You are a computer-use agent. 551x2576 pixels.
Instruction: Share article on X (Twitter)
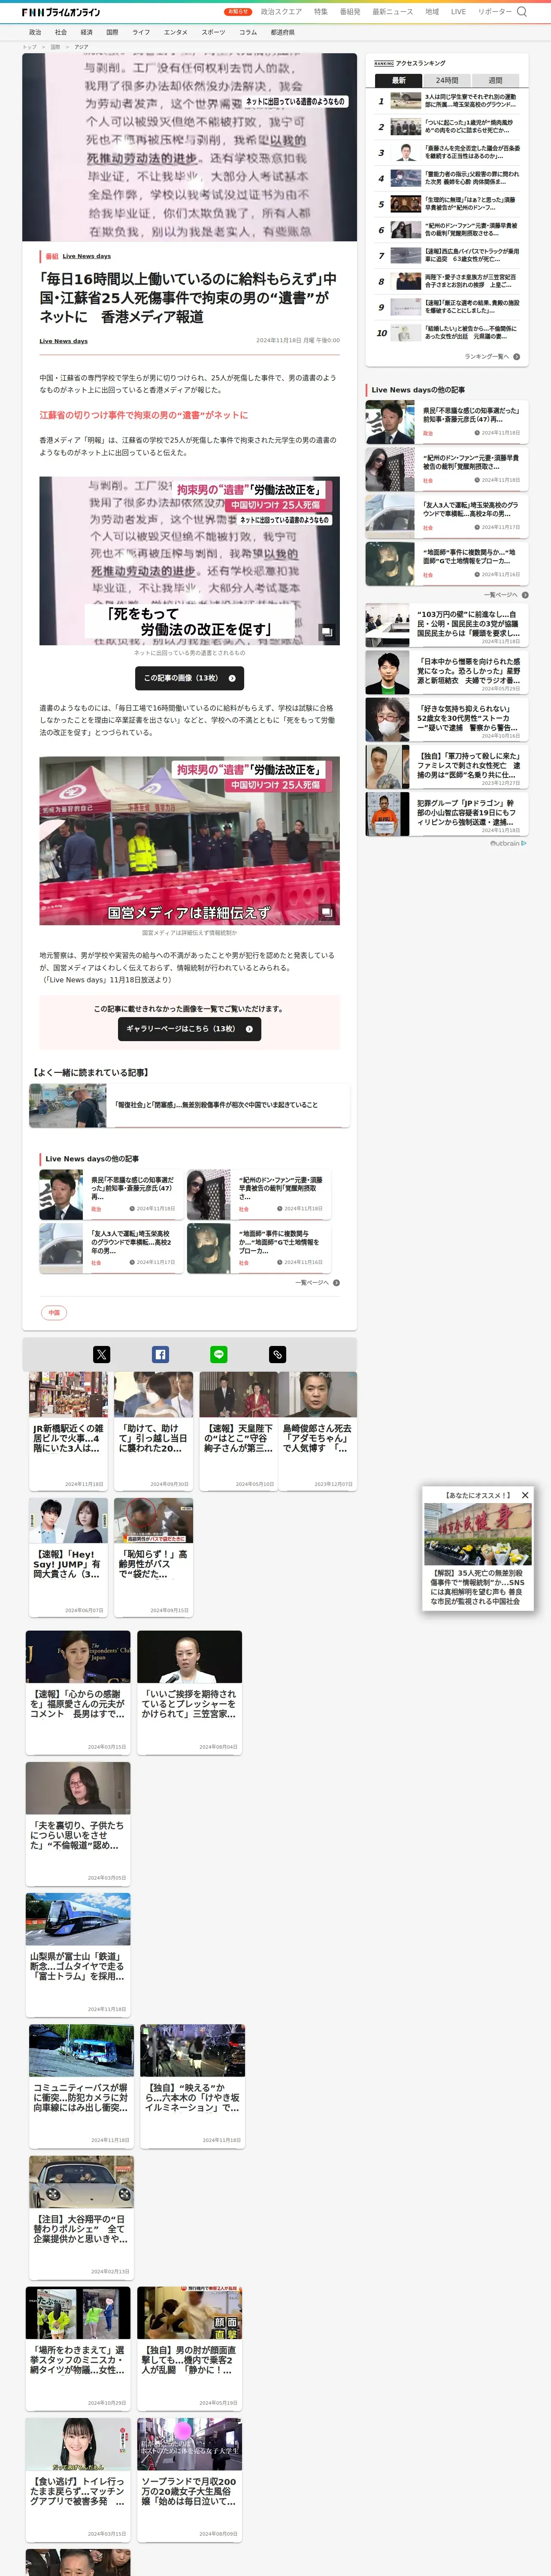(102, 1354)
